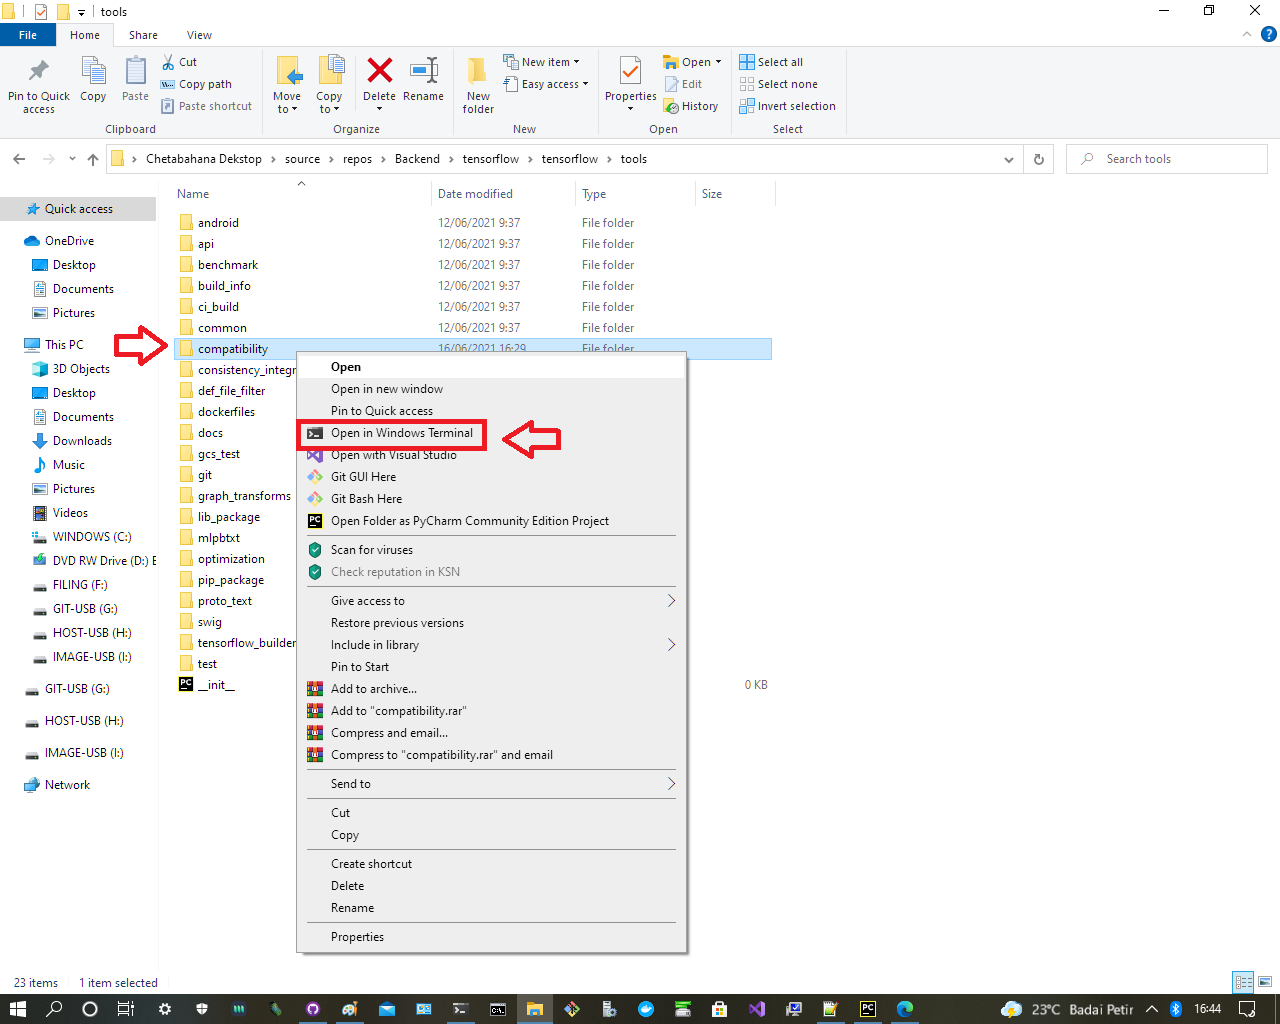The height and width of the screenshot is (1024, 1280).
Task: Open the Windows Start button
Action: [18, 1009]
